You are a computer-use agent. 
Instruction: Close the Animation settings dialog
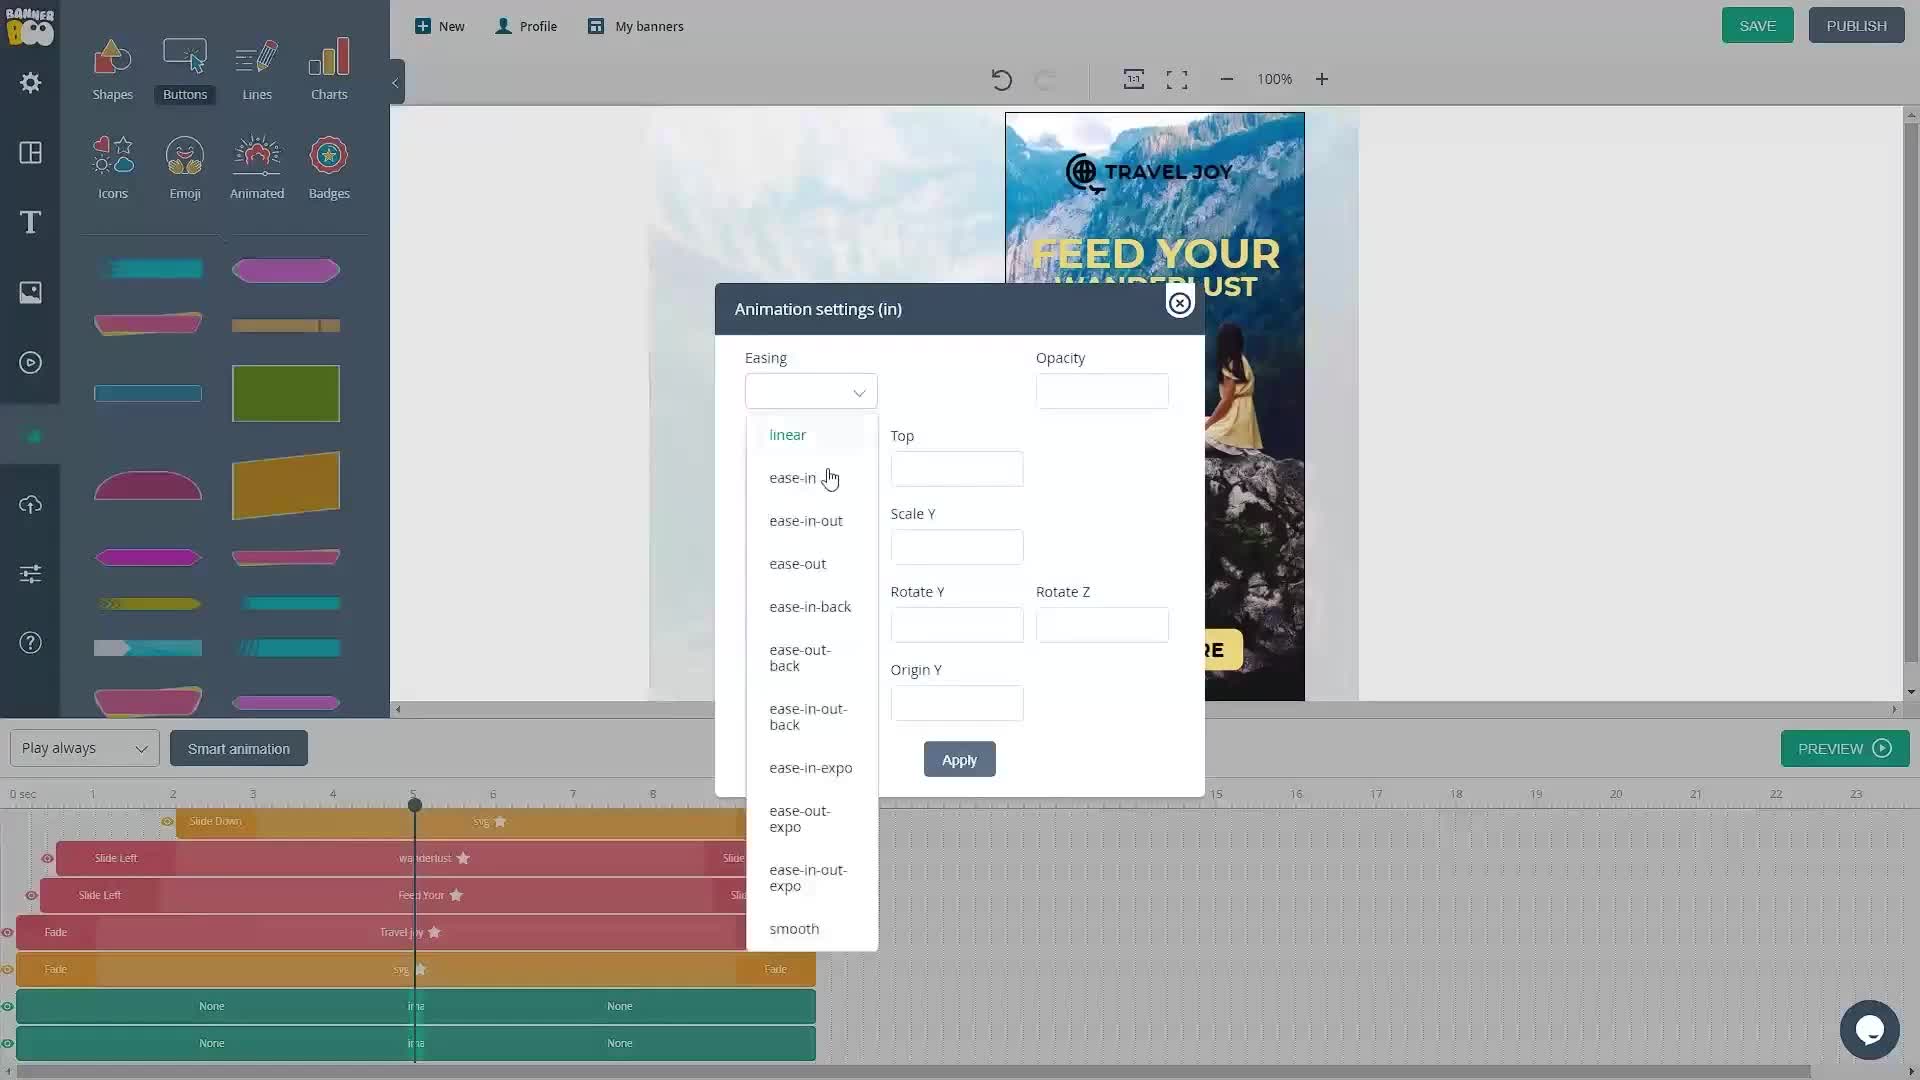click(x=1180, y=303)
